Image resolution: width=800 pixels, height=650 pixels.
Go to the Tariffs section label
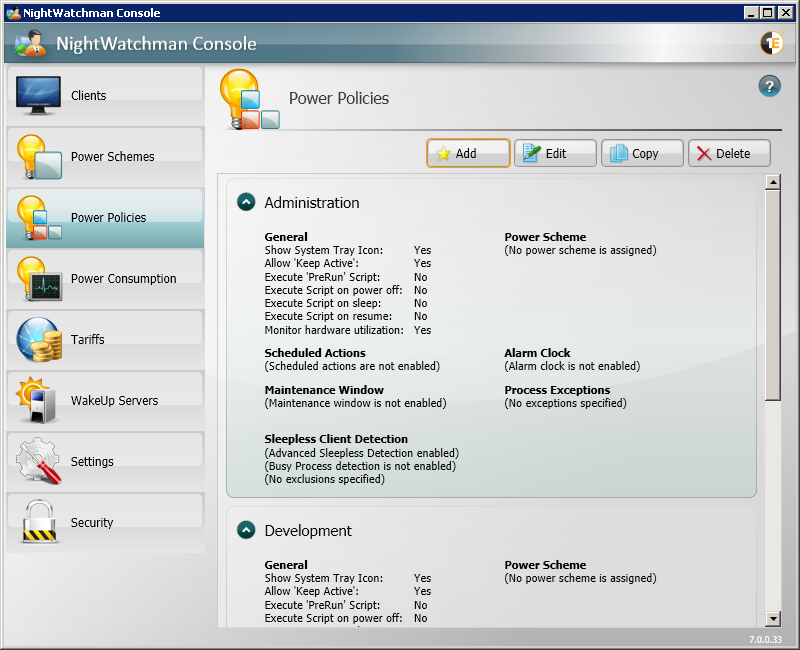[88, 340]
